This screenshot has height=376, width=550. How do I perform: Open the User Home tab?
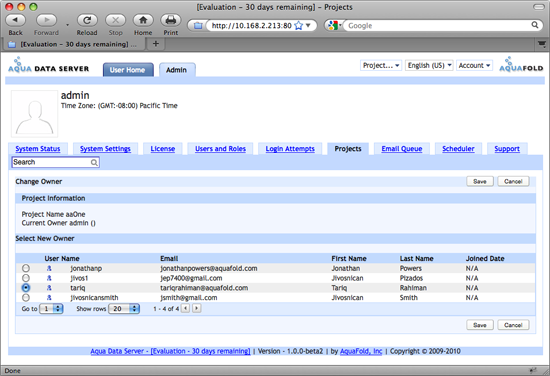coord(128,70)
